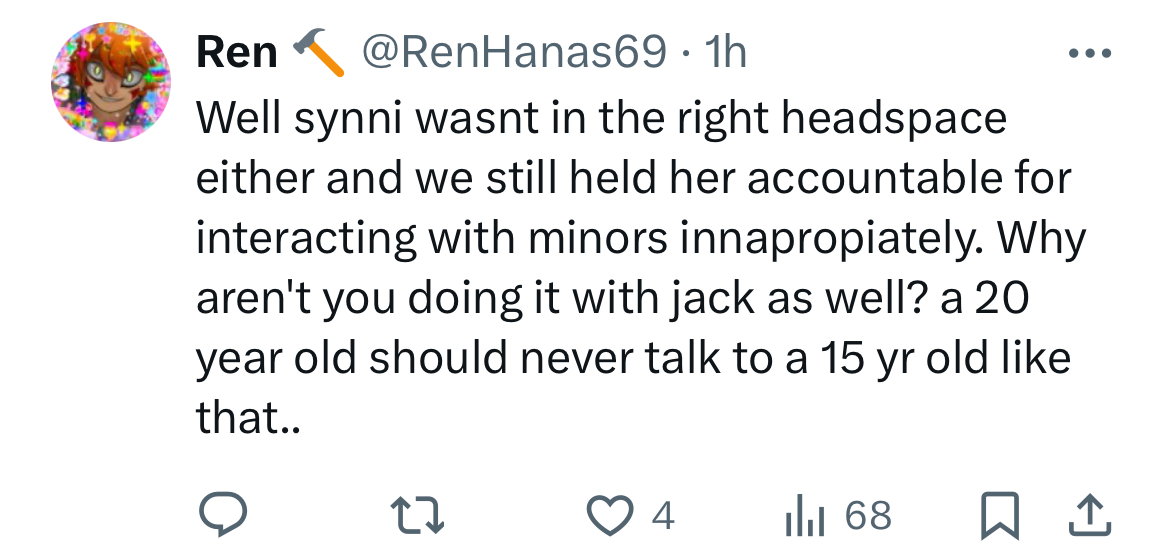Click the like count showing 4
This screenshot has height=560, width=1170.
click(661, 516)
